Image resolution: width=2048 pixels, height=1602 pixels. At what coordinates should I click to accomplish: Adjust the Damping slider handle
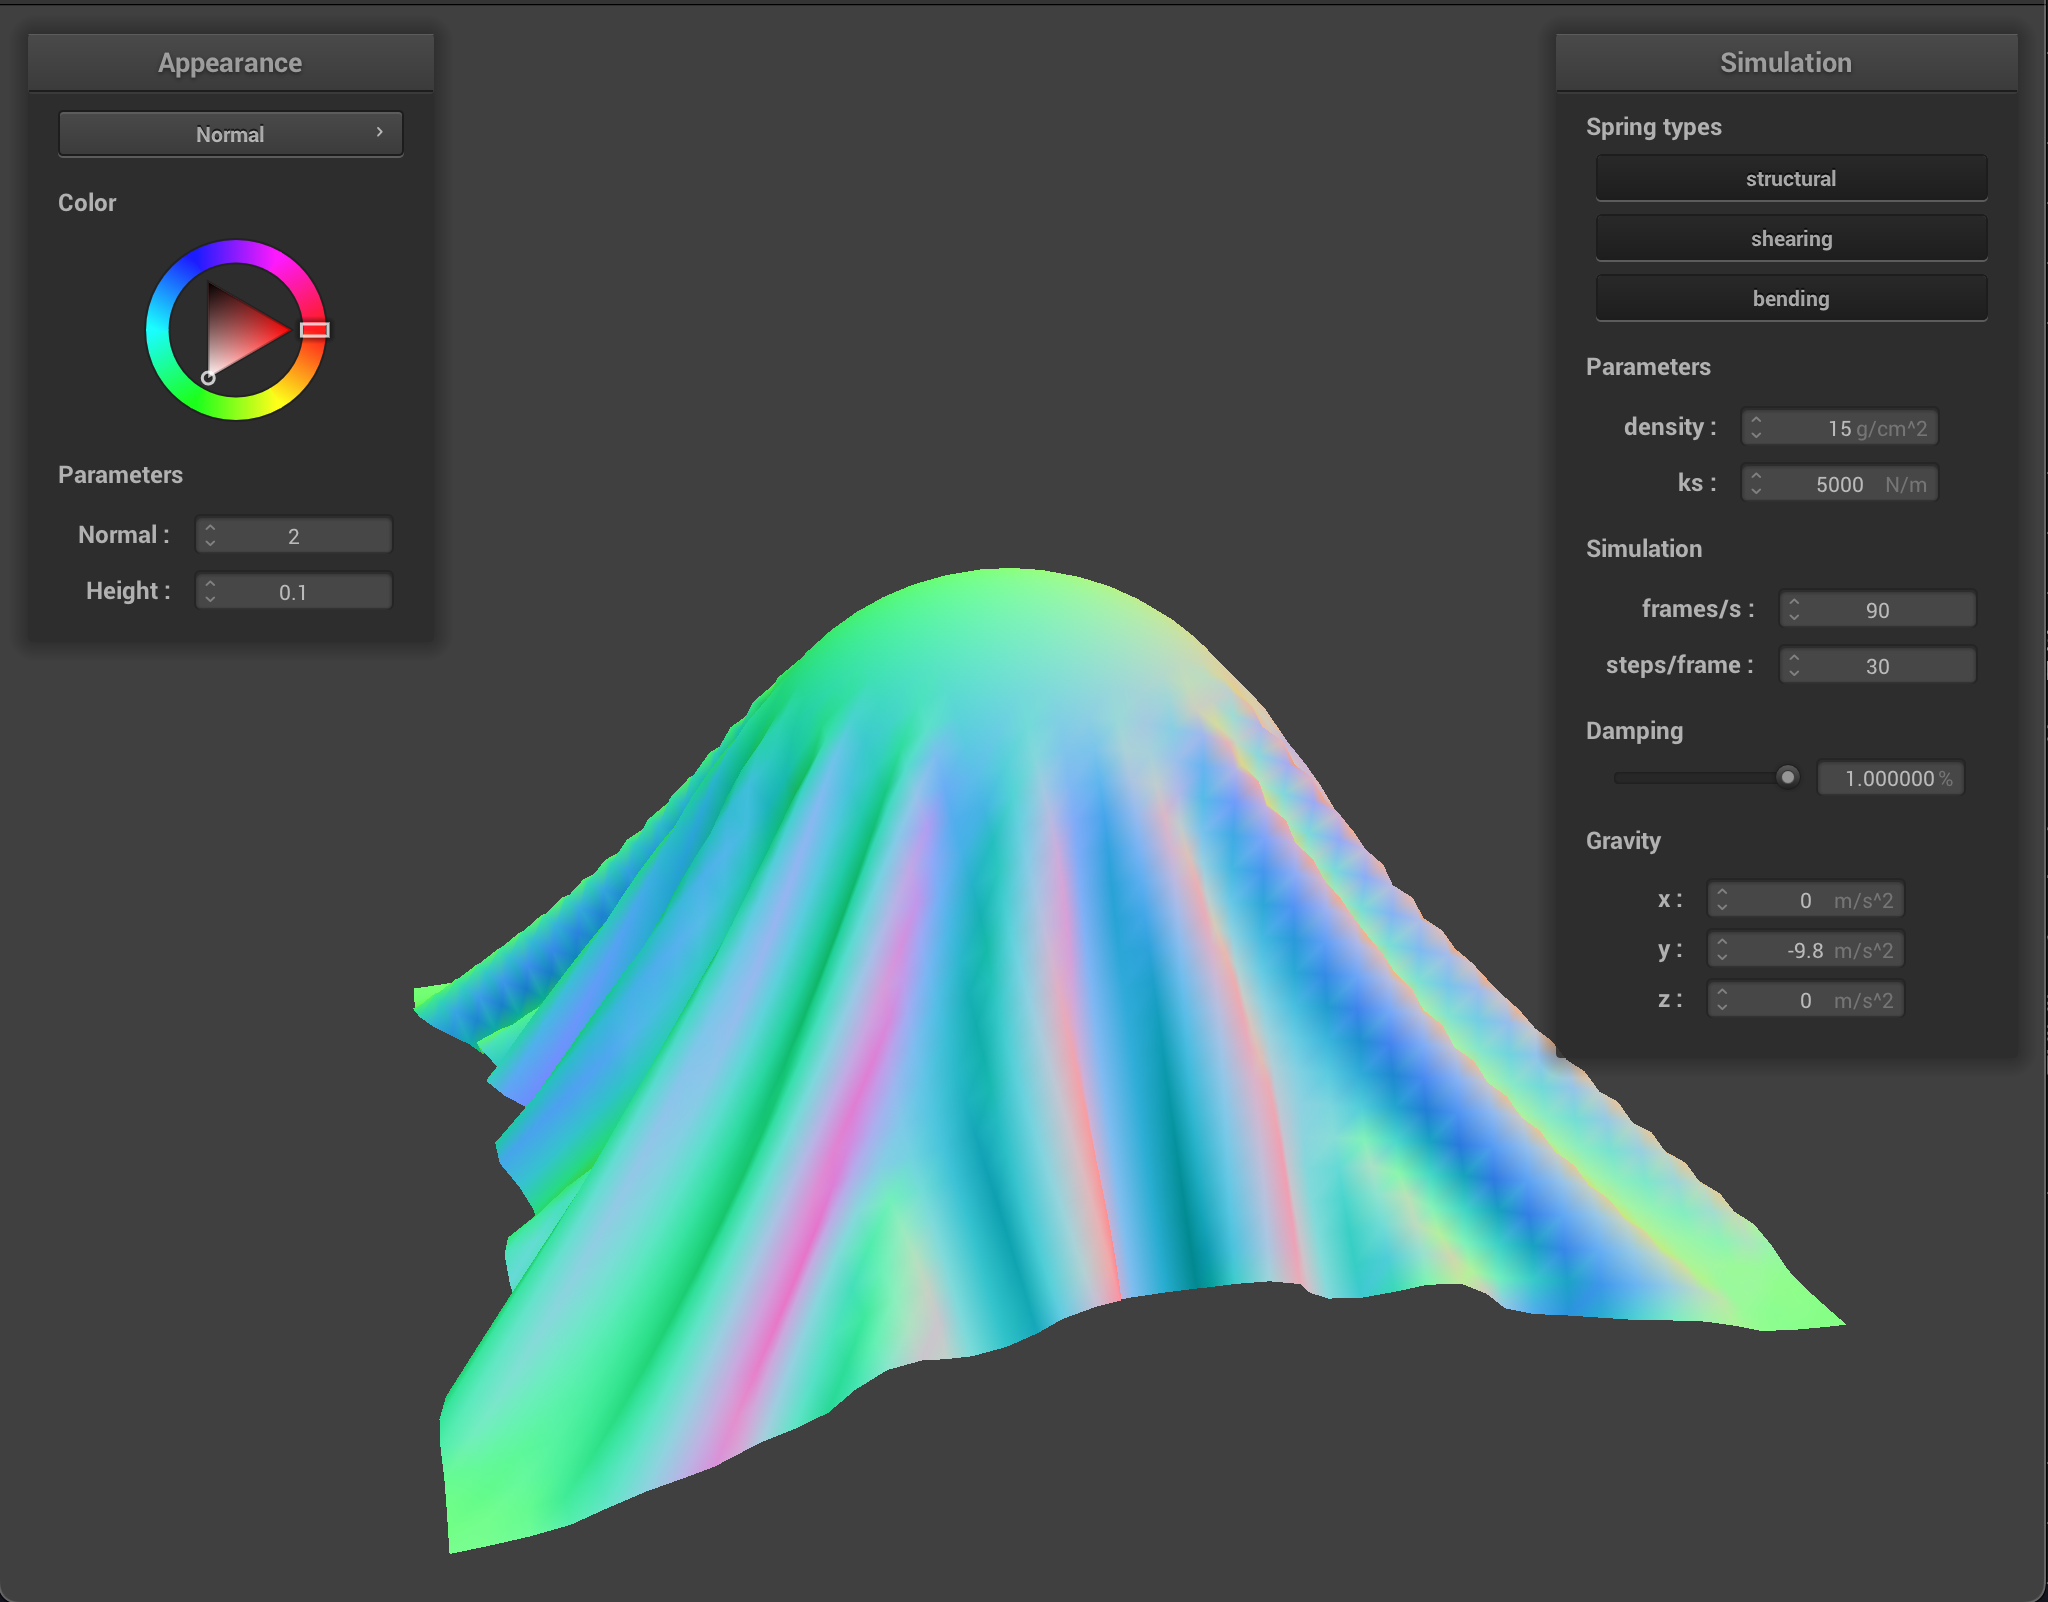[1788, 777]
